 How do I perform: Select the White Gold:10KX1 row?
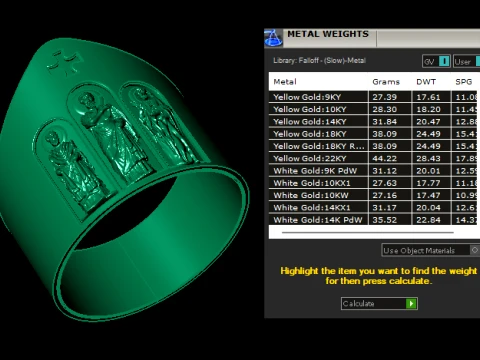pyautogui.click(x=374, y=183)
